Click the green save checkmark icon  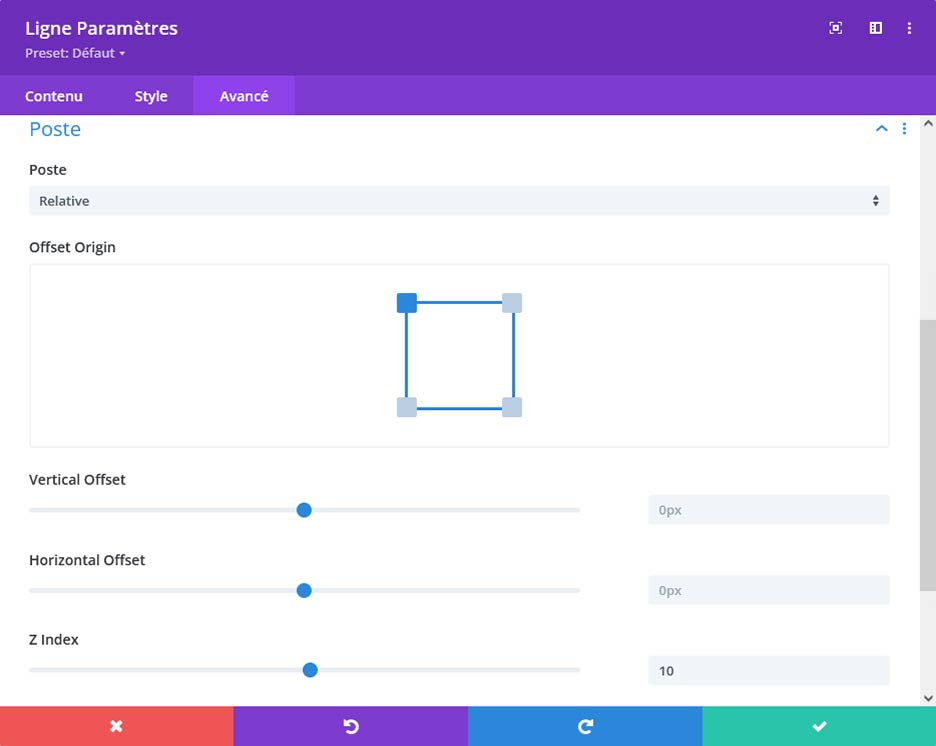(819, 726)
